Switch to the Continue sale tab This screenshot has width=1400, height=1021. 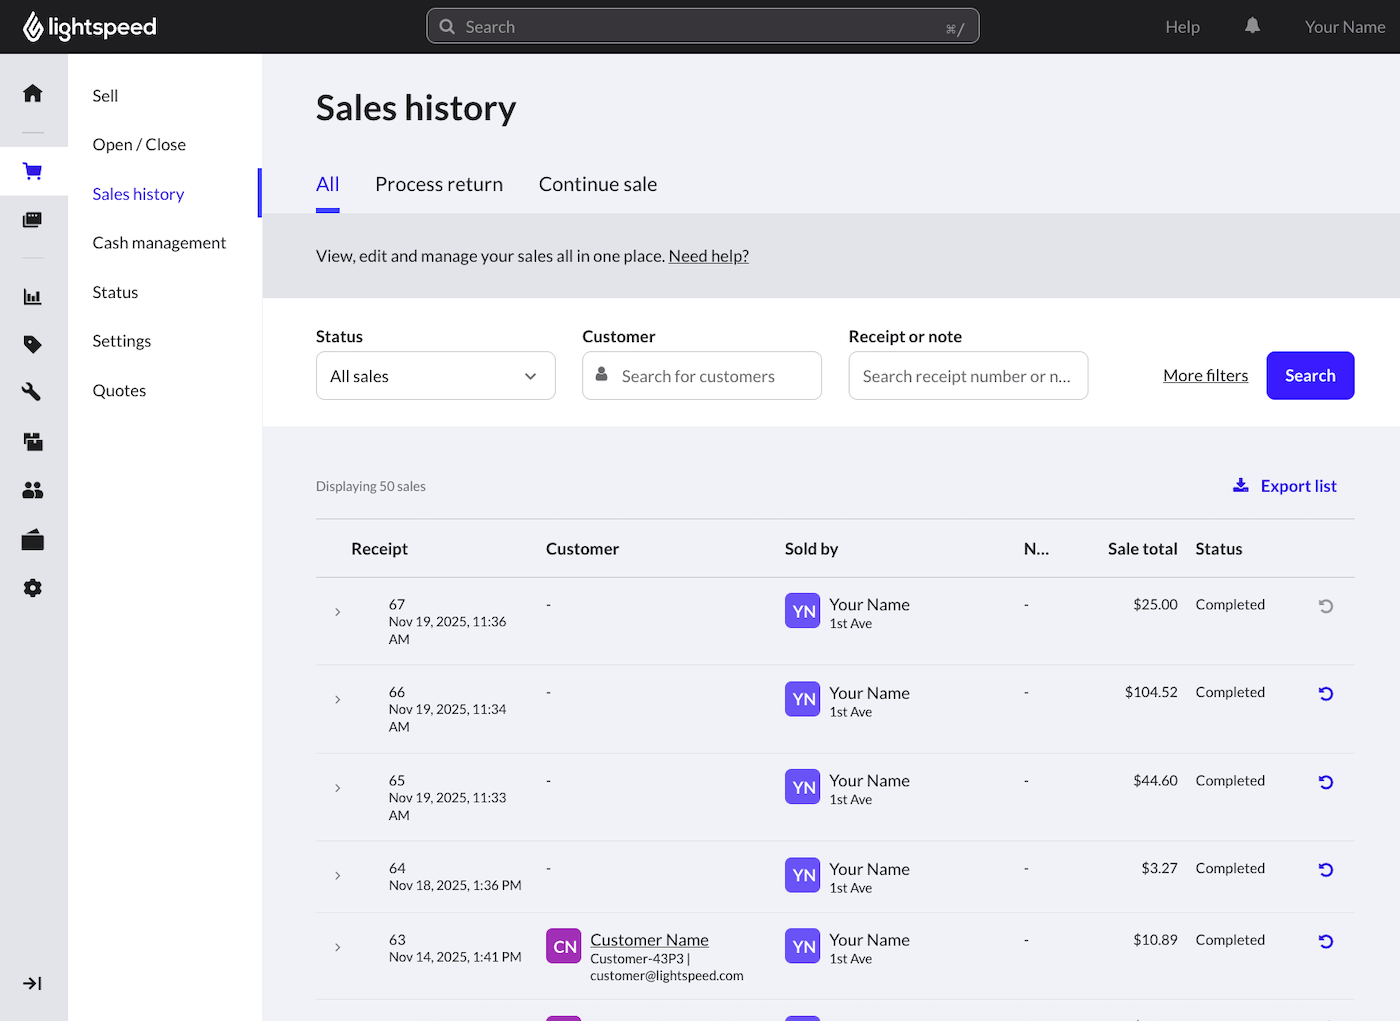(597, 185)
